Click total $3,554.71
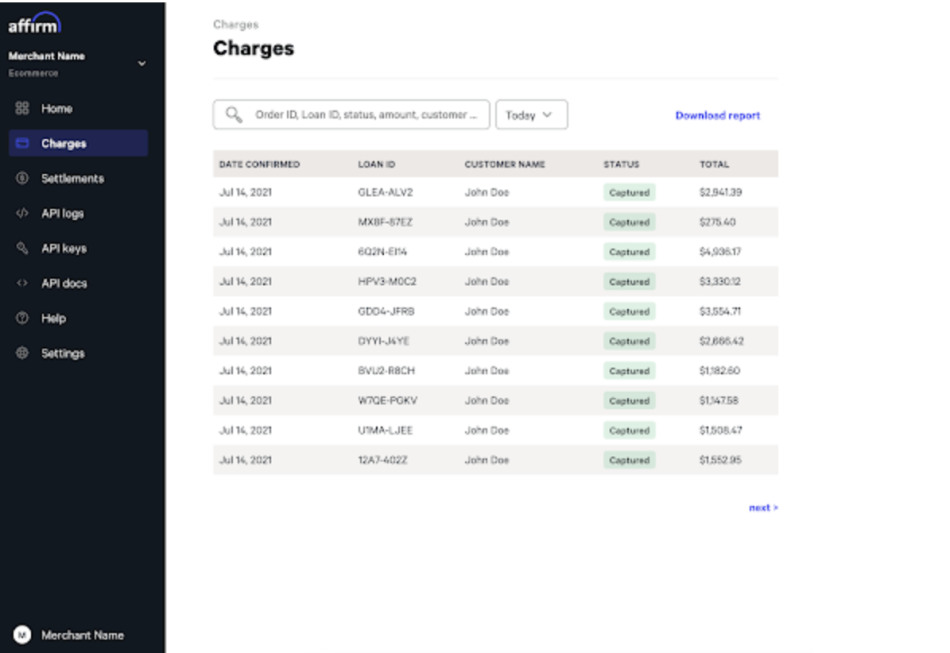The width and height of the screenshot is (950, 653). (x=720, y=311)
